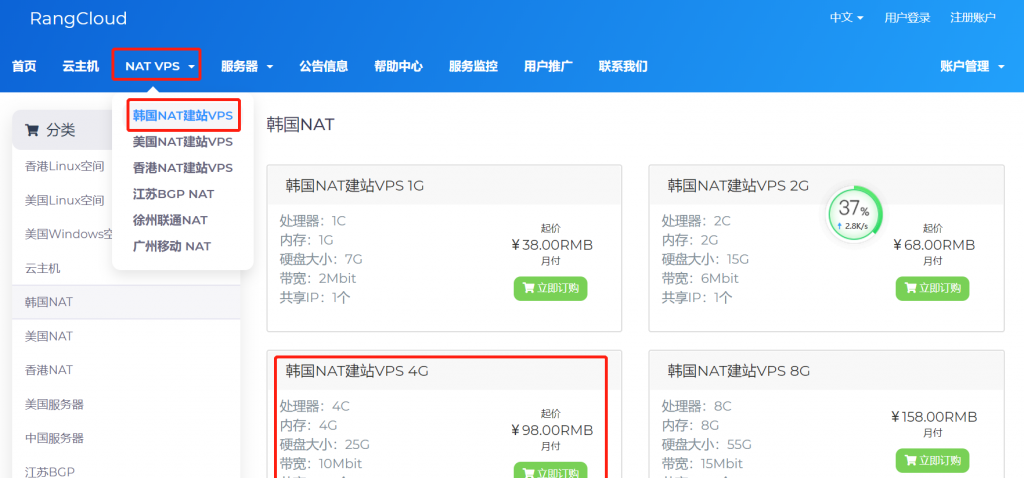Image resolution: width=1024 pixels, height=478 pixels.
Task: Open 帮助中心 page
Action: (x=398, y=66)
